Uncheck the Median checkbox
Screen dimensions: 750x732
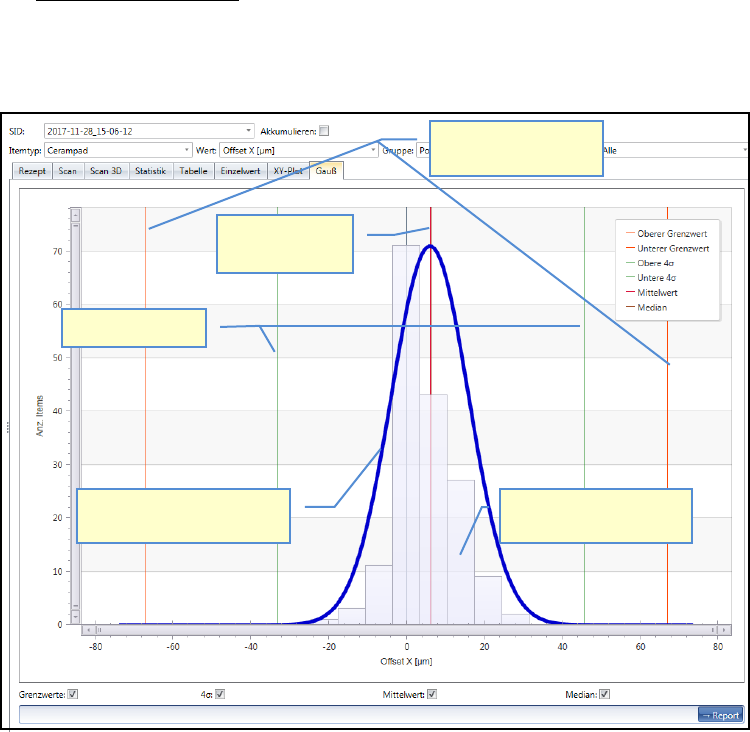(x=604, y=694)
